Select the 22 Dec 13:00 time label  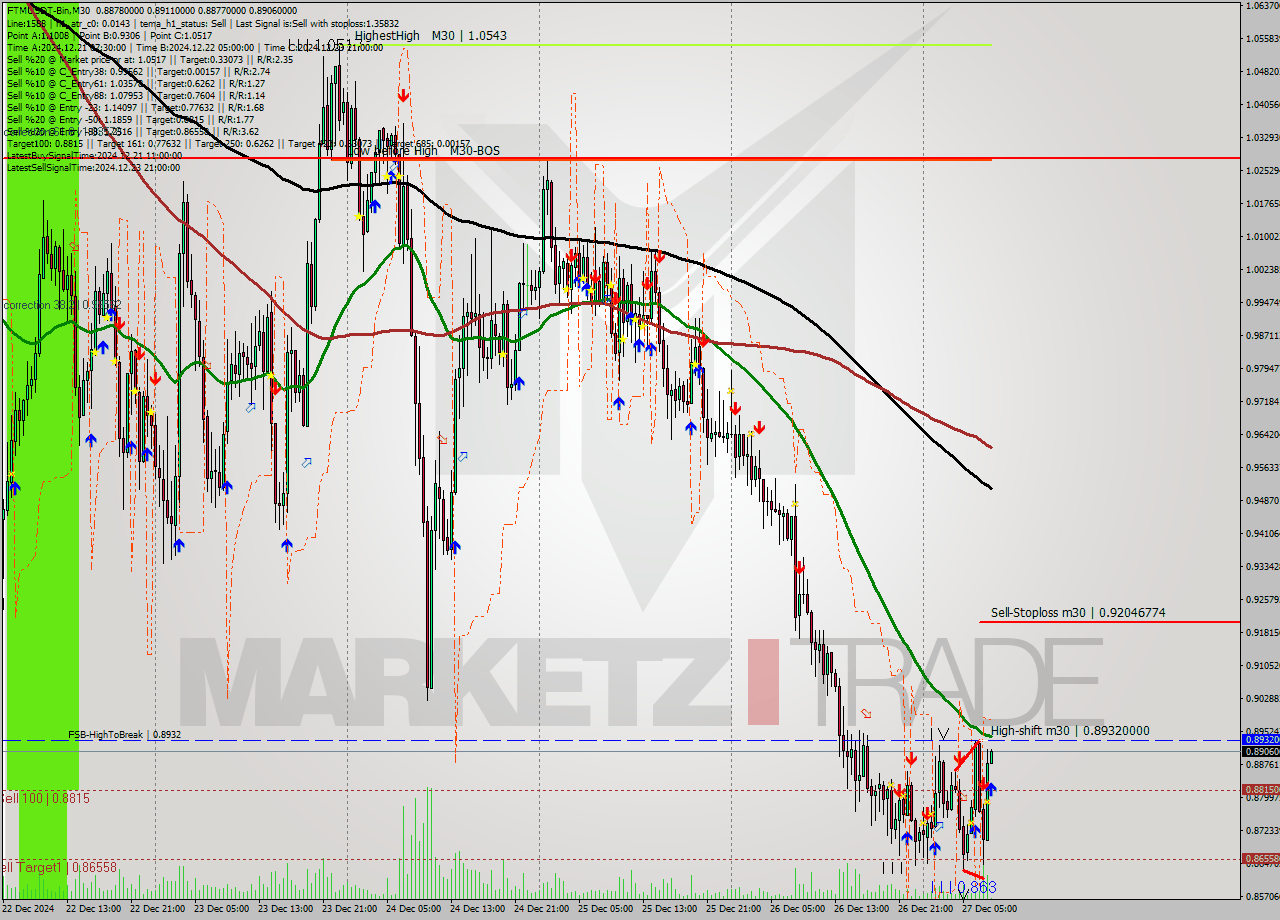click(x=94, y=909)
